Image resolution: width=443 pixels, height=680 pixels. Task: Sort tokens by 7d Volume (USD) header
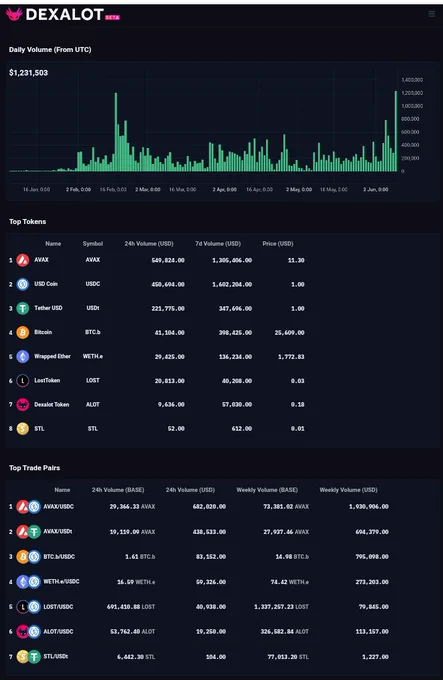pyautogui.click(x=218, y=244)
